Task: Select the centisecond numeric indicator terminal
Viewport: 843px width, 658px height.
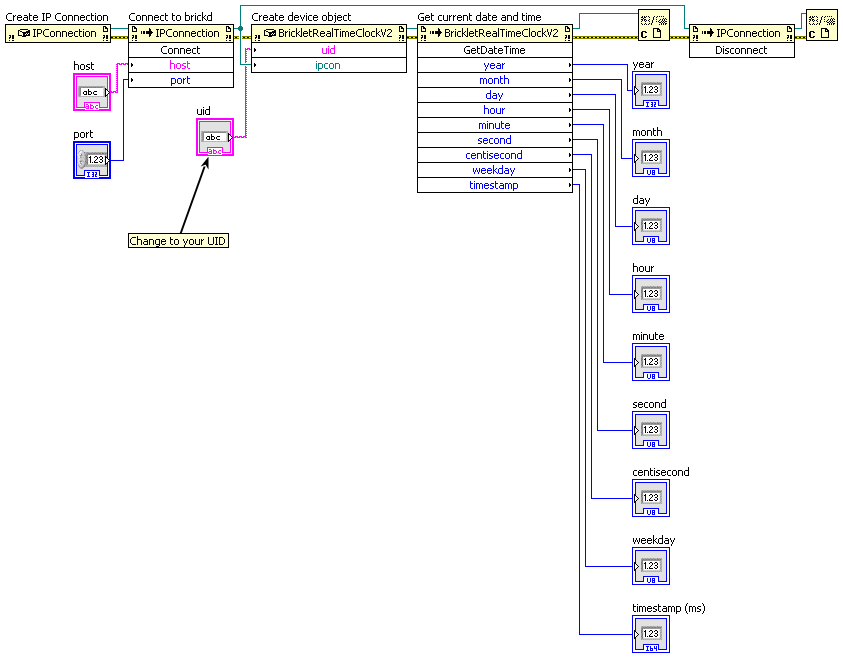Action: click(651, 498)
